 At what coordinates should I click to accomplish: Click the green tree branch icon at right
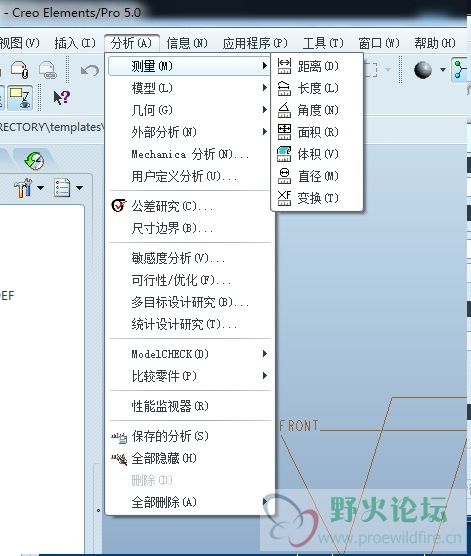click(x=460, y=70)
